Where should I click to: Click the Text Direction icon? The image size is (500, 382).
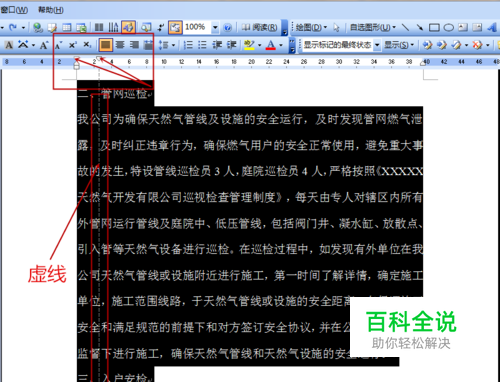pos(113,27)
